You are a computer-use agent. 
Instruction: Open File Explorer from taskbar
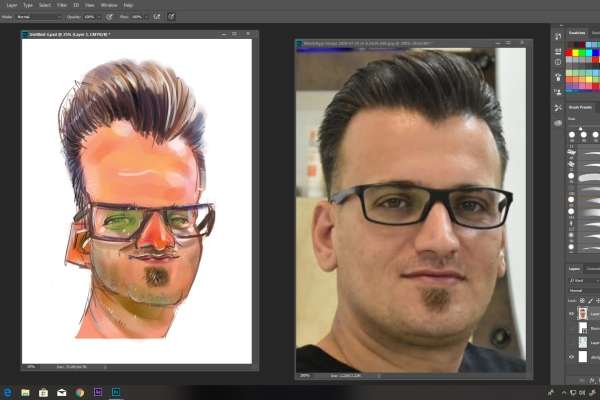click(x=25, y=392)
